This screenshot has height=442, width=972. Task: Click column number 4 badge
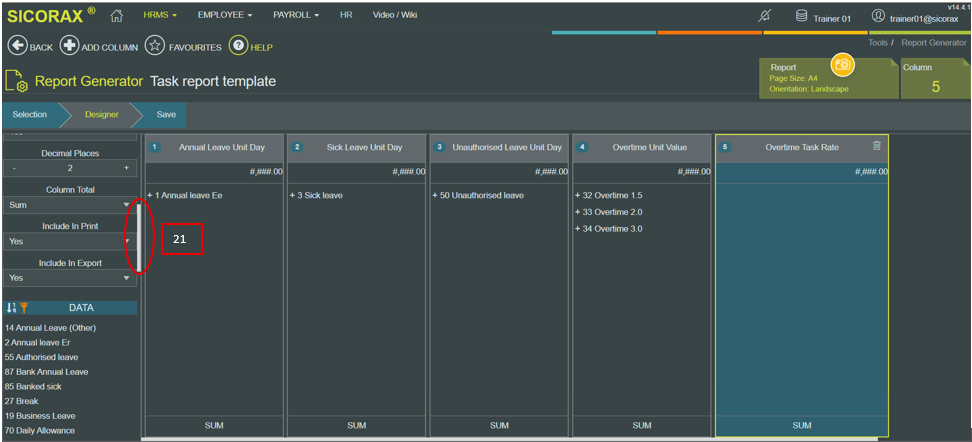pos(582,148)
